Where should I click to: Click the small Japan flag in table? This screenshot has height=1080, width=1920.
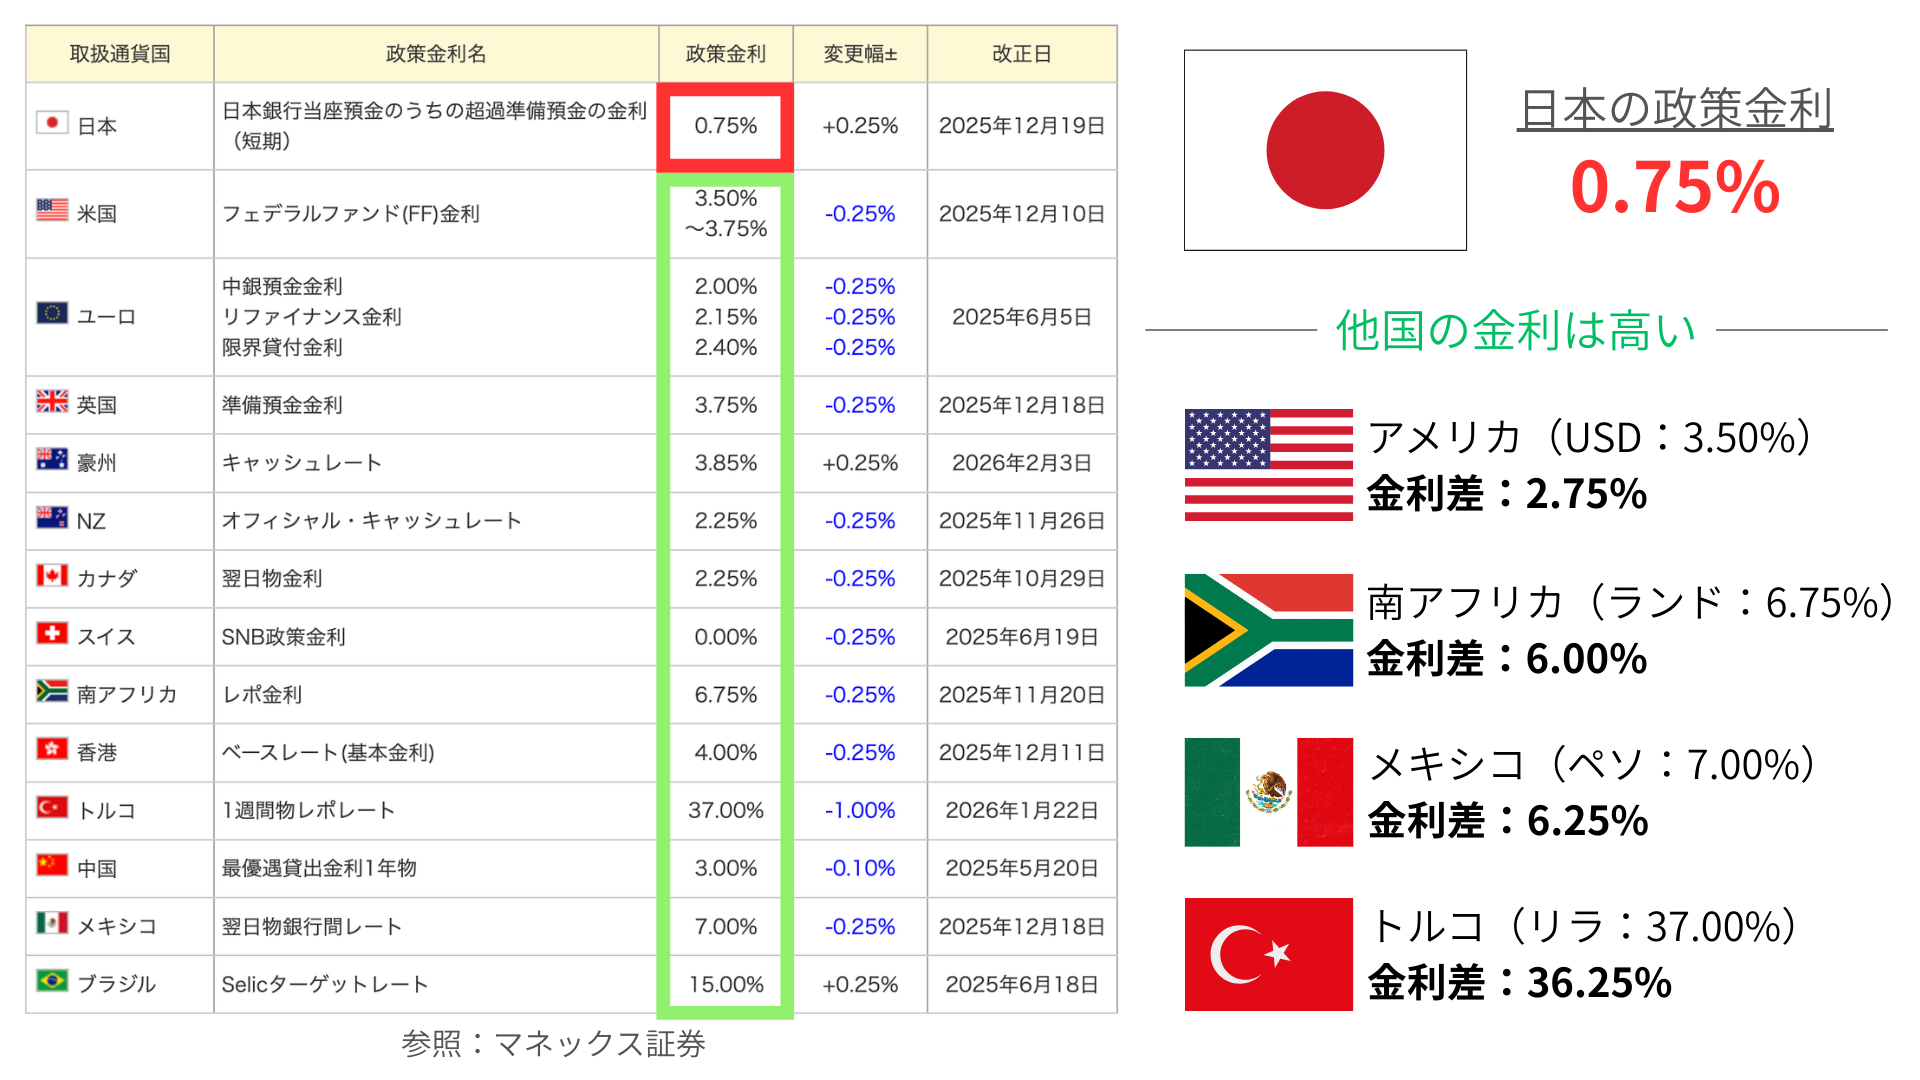(x=52, y=123)
